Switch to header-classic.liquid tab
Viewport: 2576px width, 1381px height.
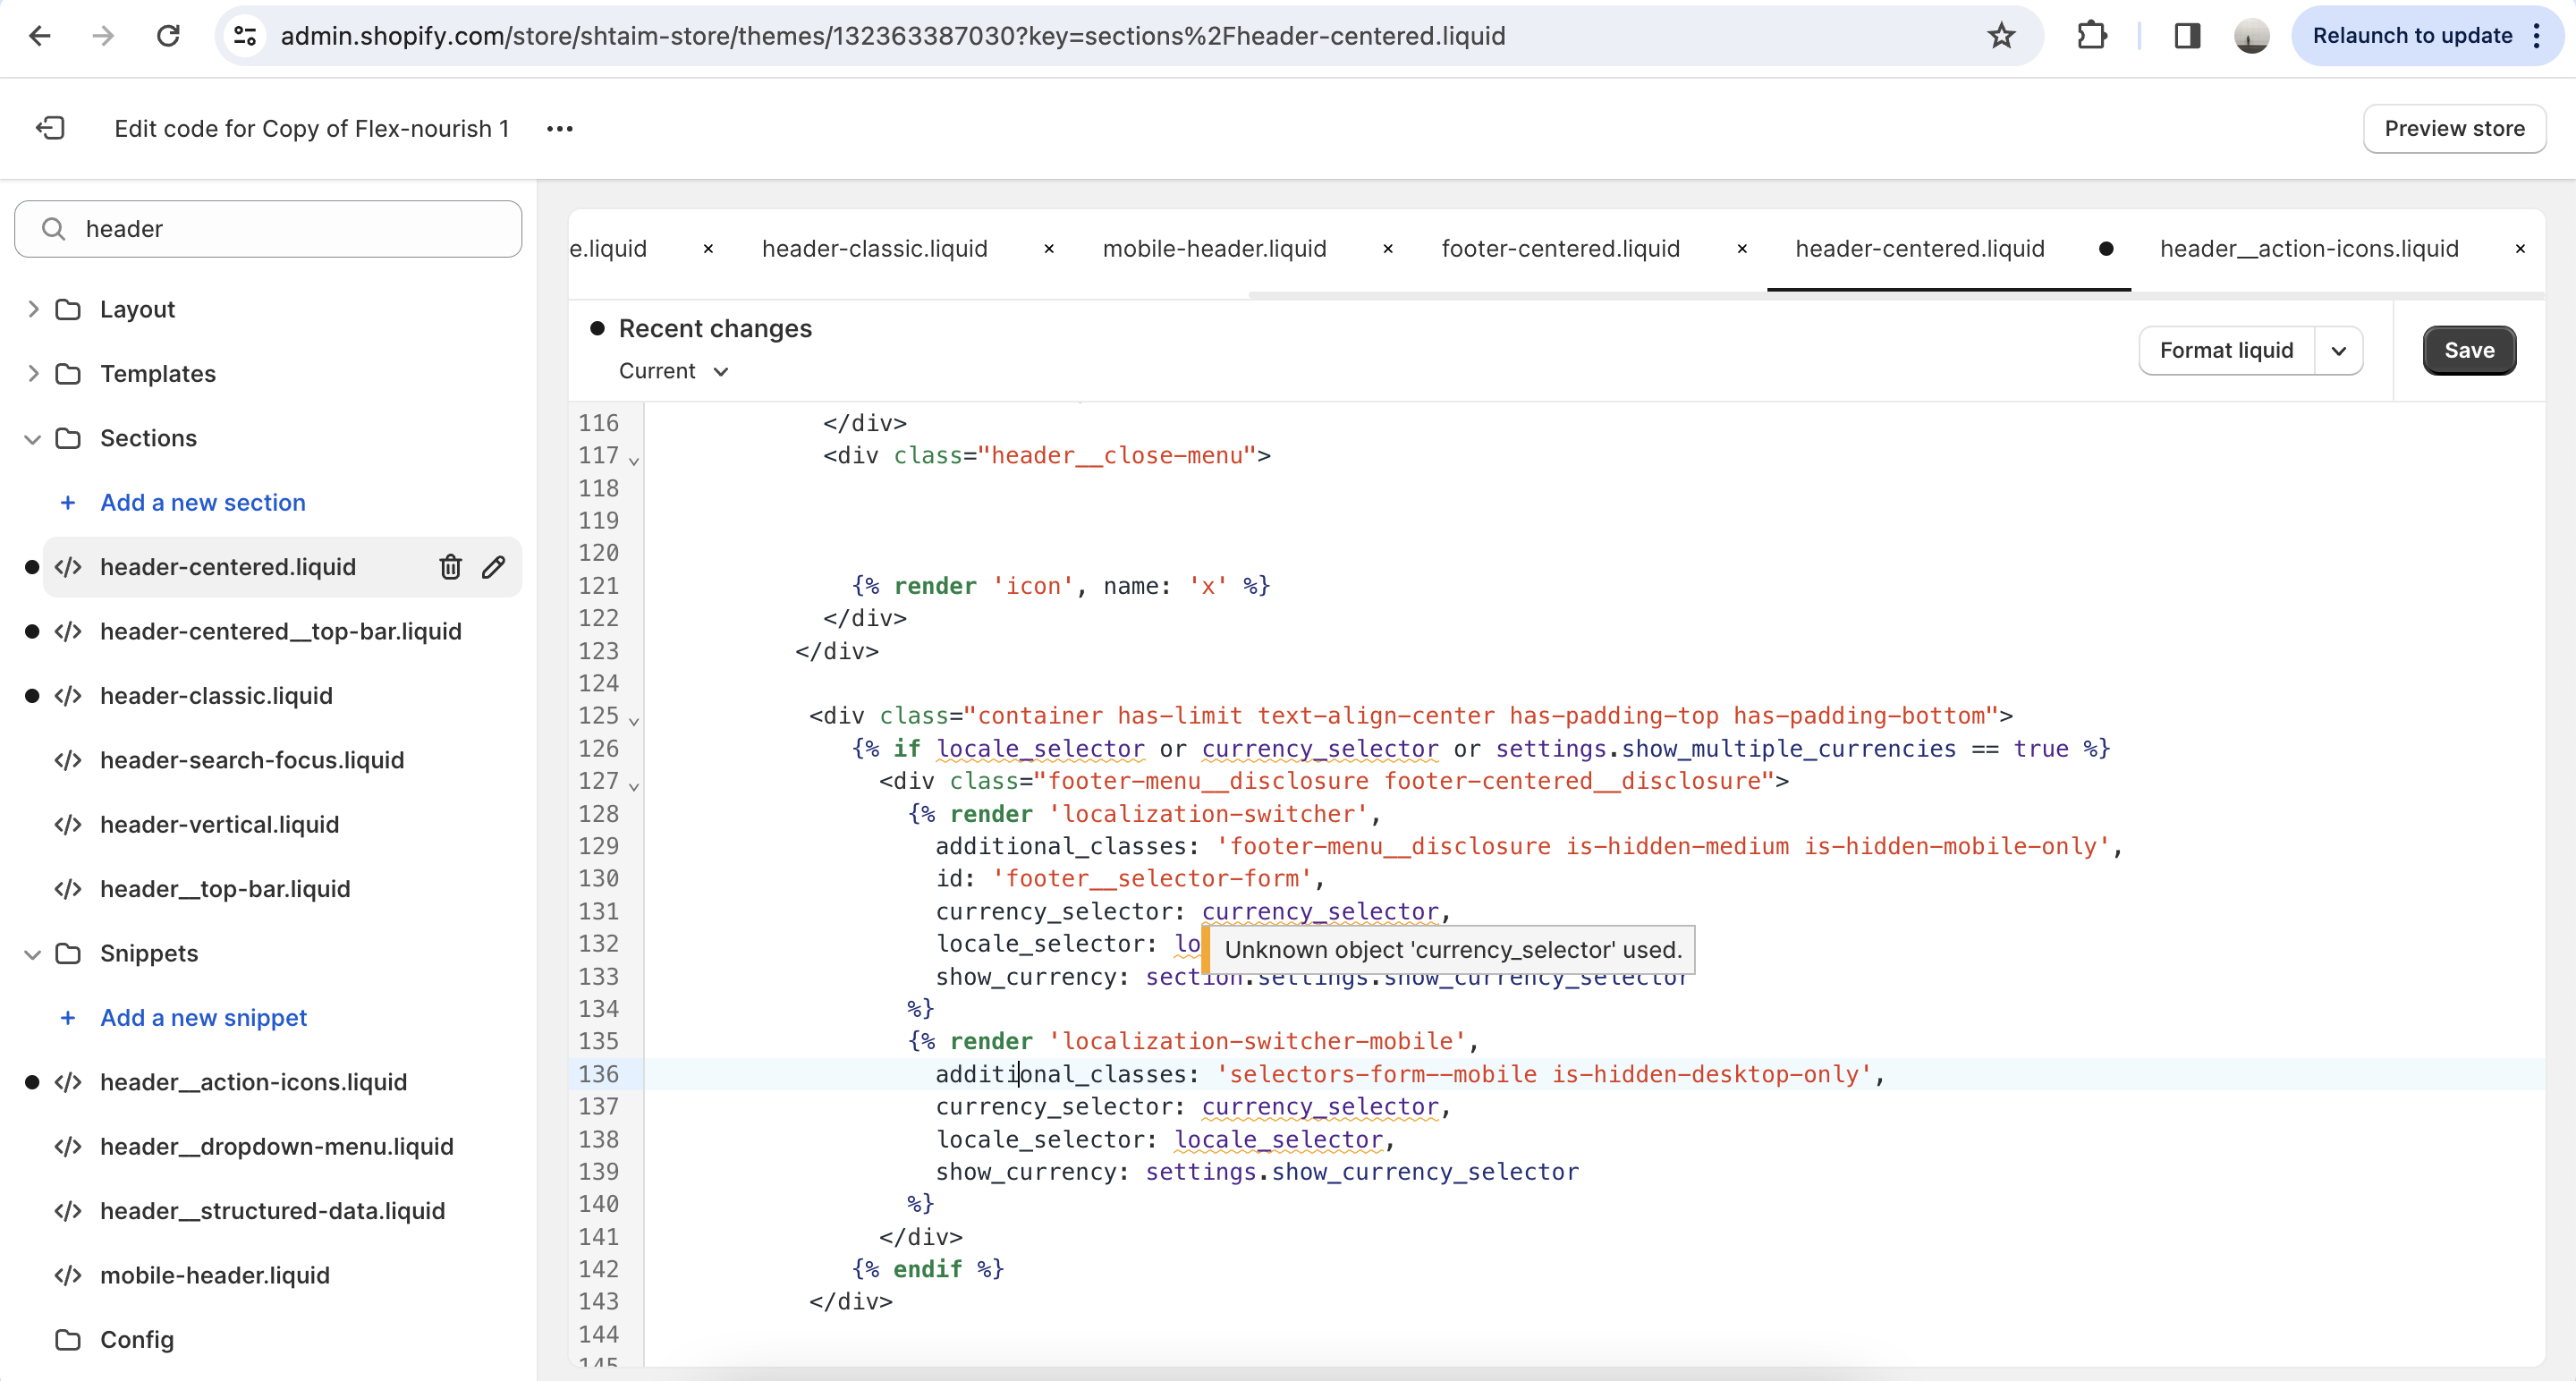(874, 249)
